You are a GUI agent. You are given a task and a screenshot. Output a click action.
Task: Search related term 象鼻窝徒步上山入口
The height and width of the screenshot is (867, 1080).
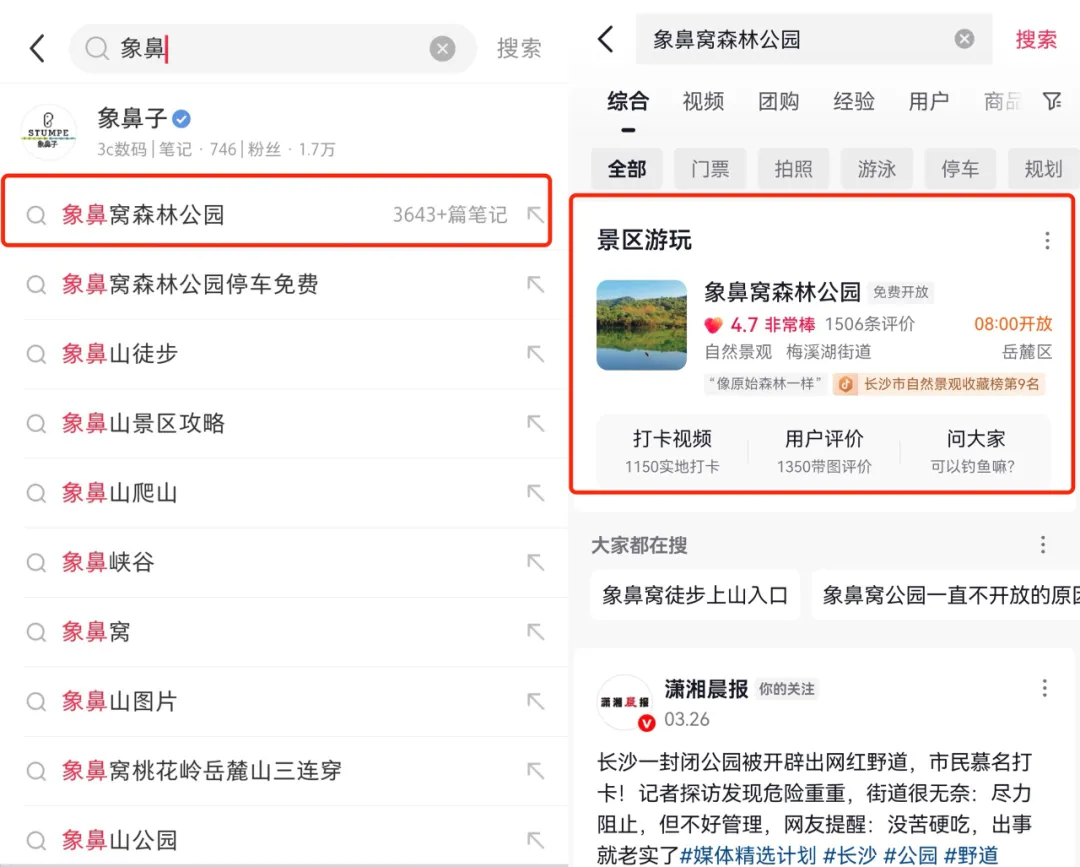[x=695, y=595]
